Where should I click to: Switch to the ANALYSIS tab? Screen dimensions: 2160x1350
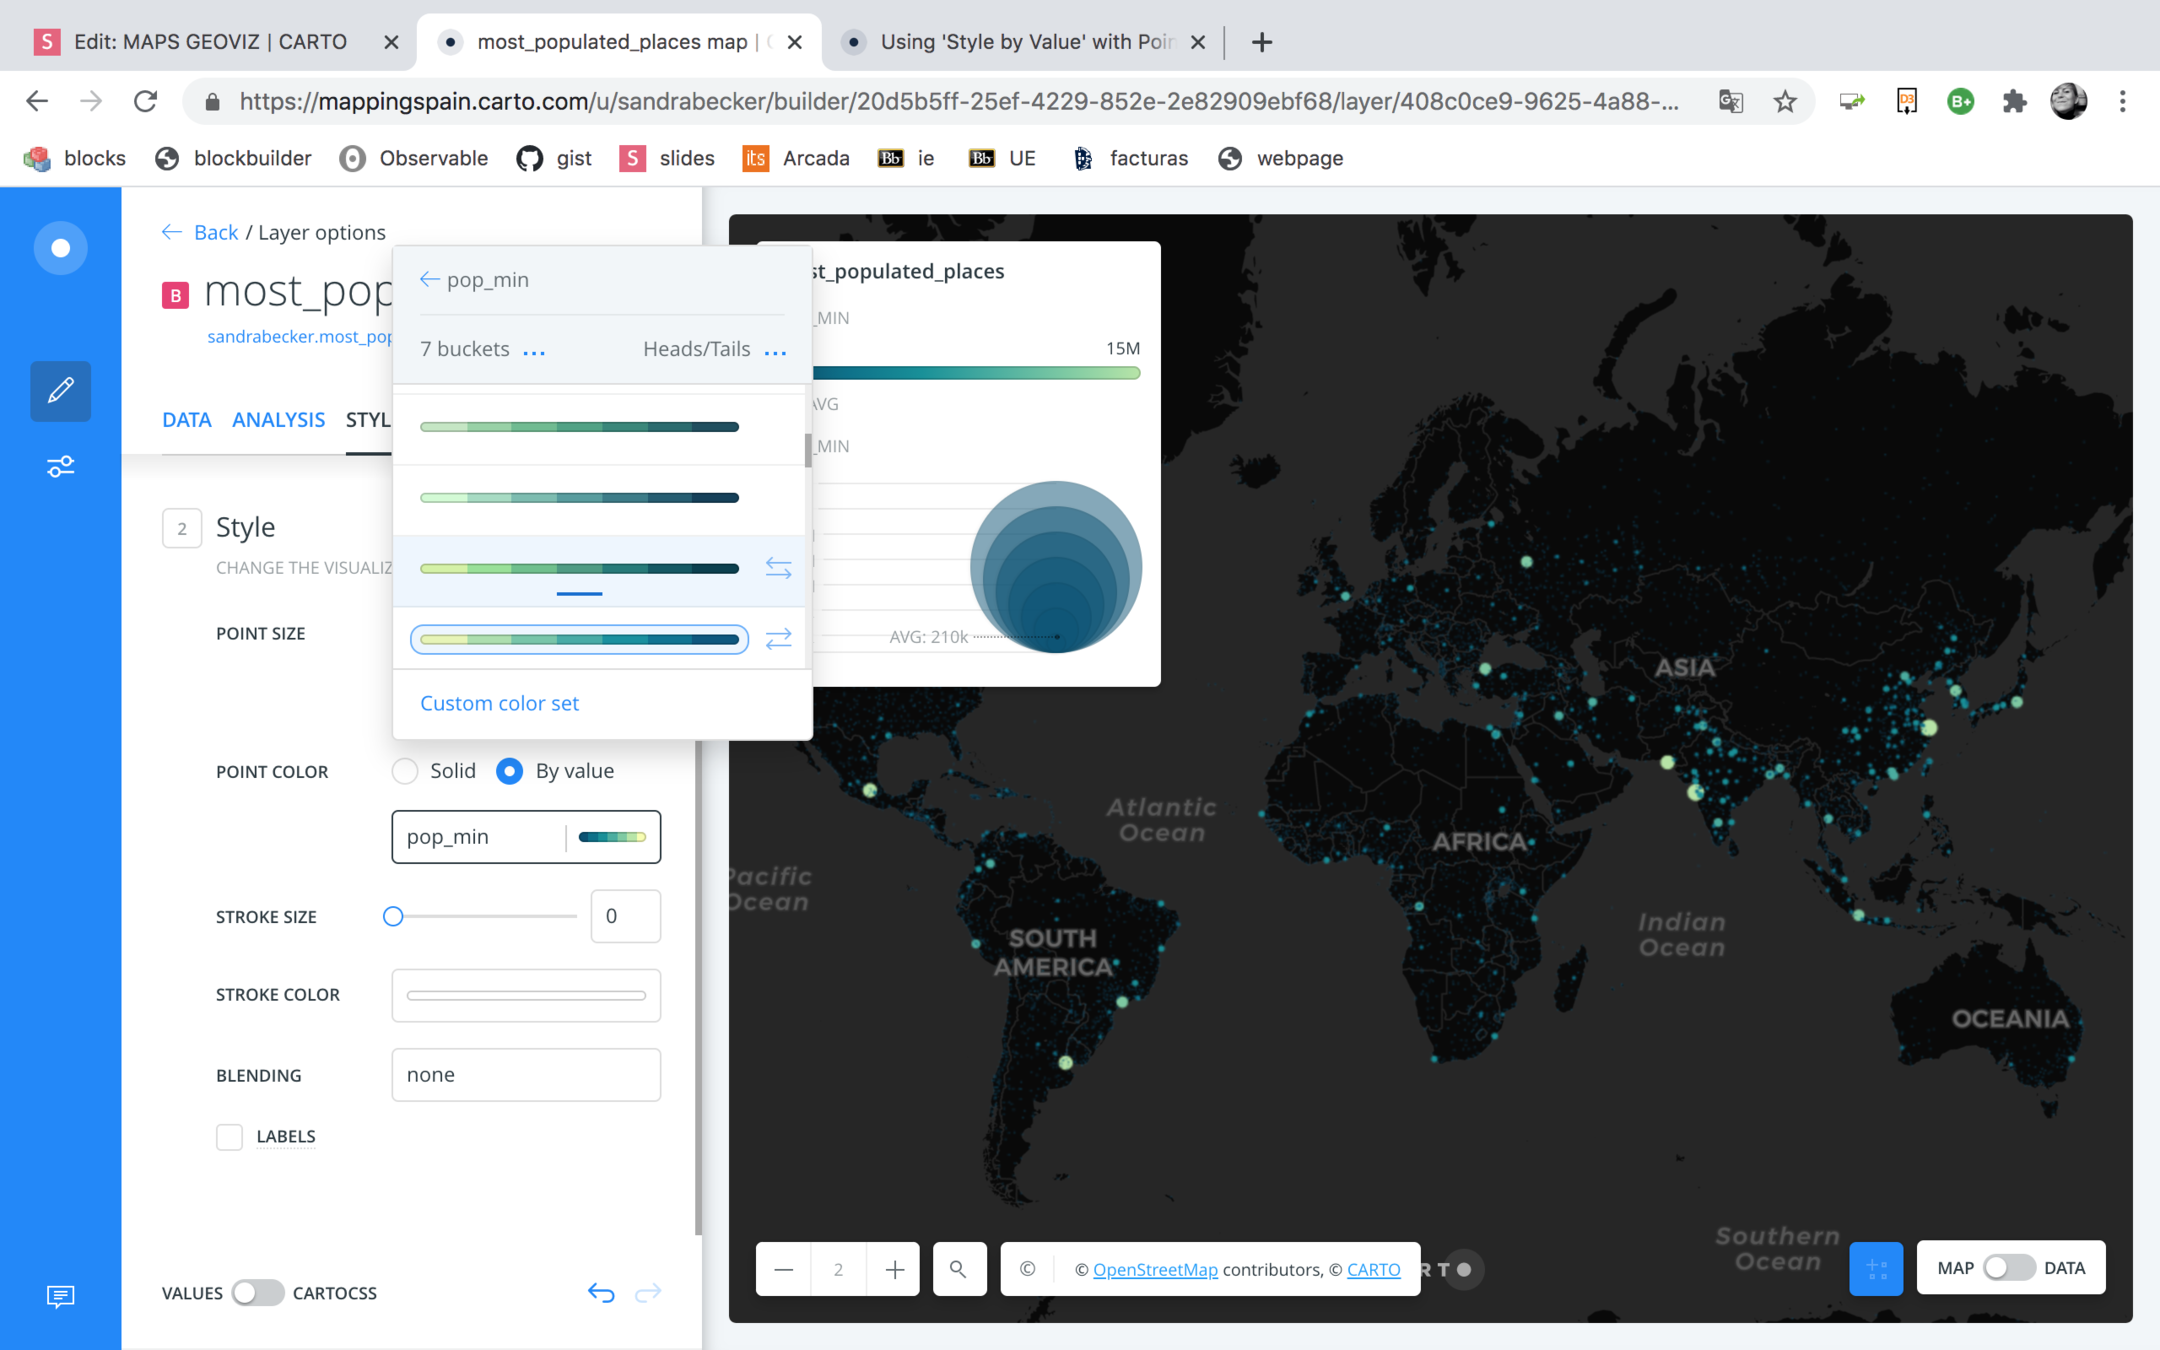tap(278, 420)
